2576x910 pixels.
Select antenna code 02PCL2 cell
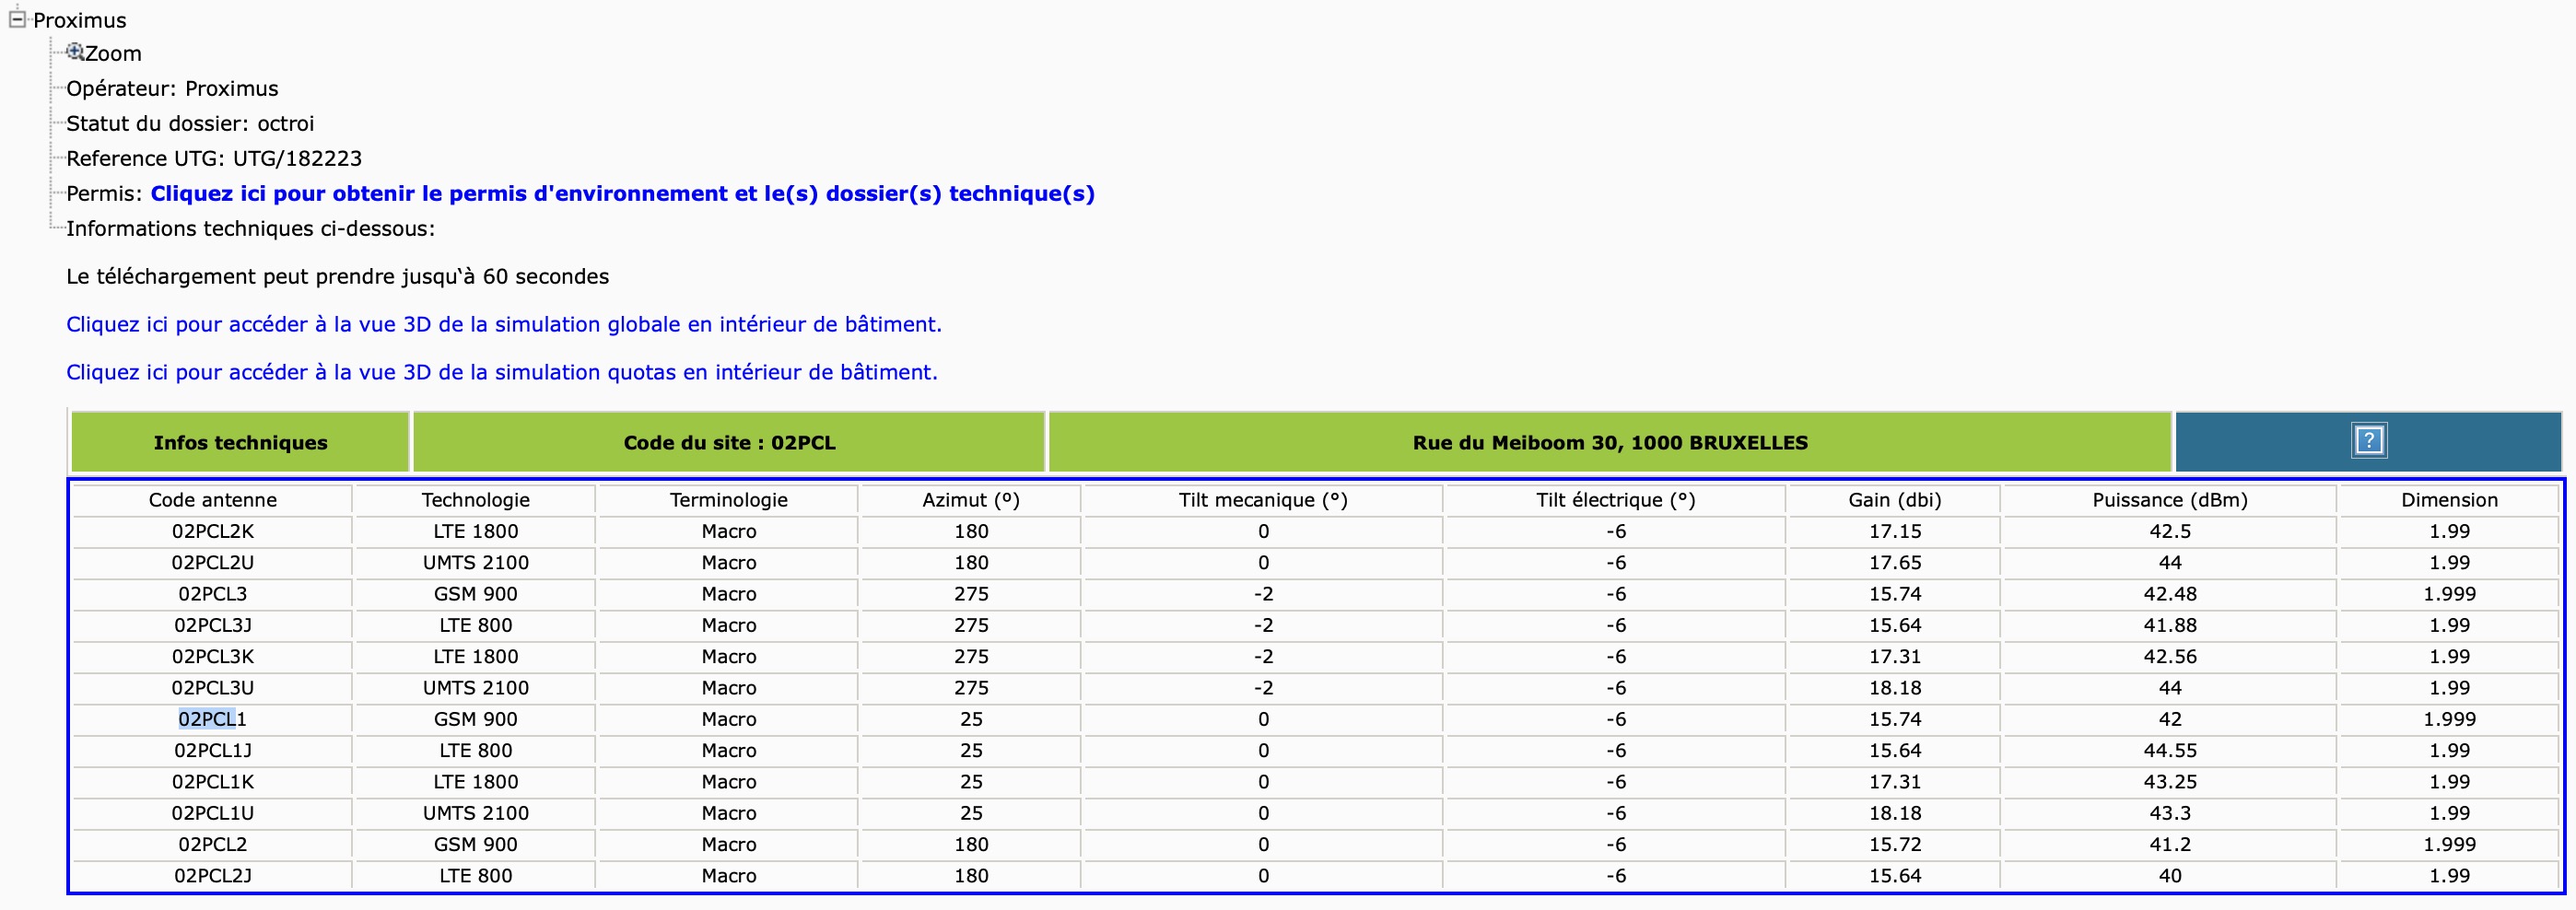213,844
